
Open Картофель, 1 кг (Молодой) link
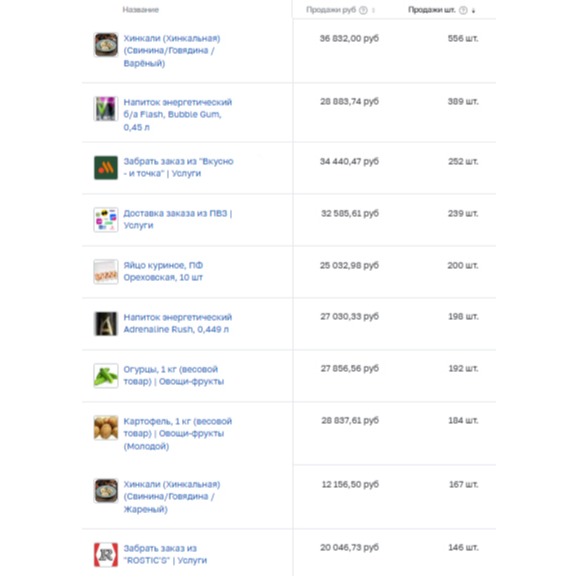click(178, 433)
